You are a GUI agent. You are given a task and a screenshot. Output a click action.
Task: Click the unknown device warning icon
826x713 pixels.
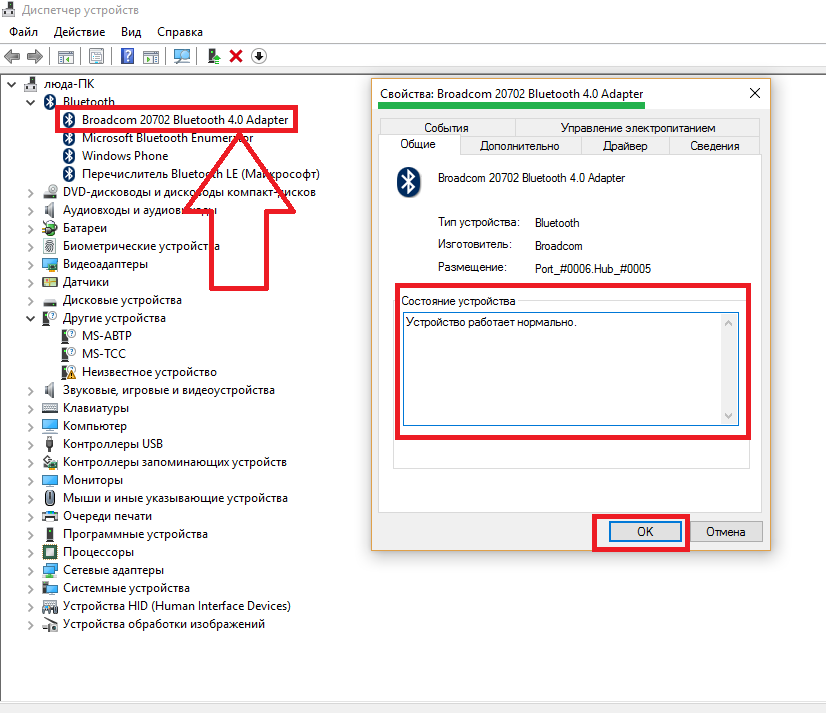click(x=69, y=372)
